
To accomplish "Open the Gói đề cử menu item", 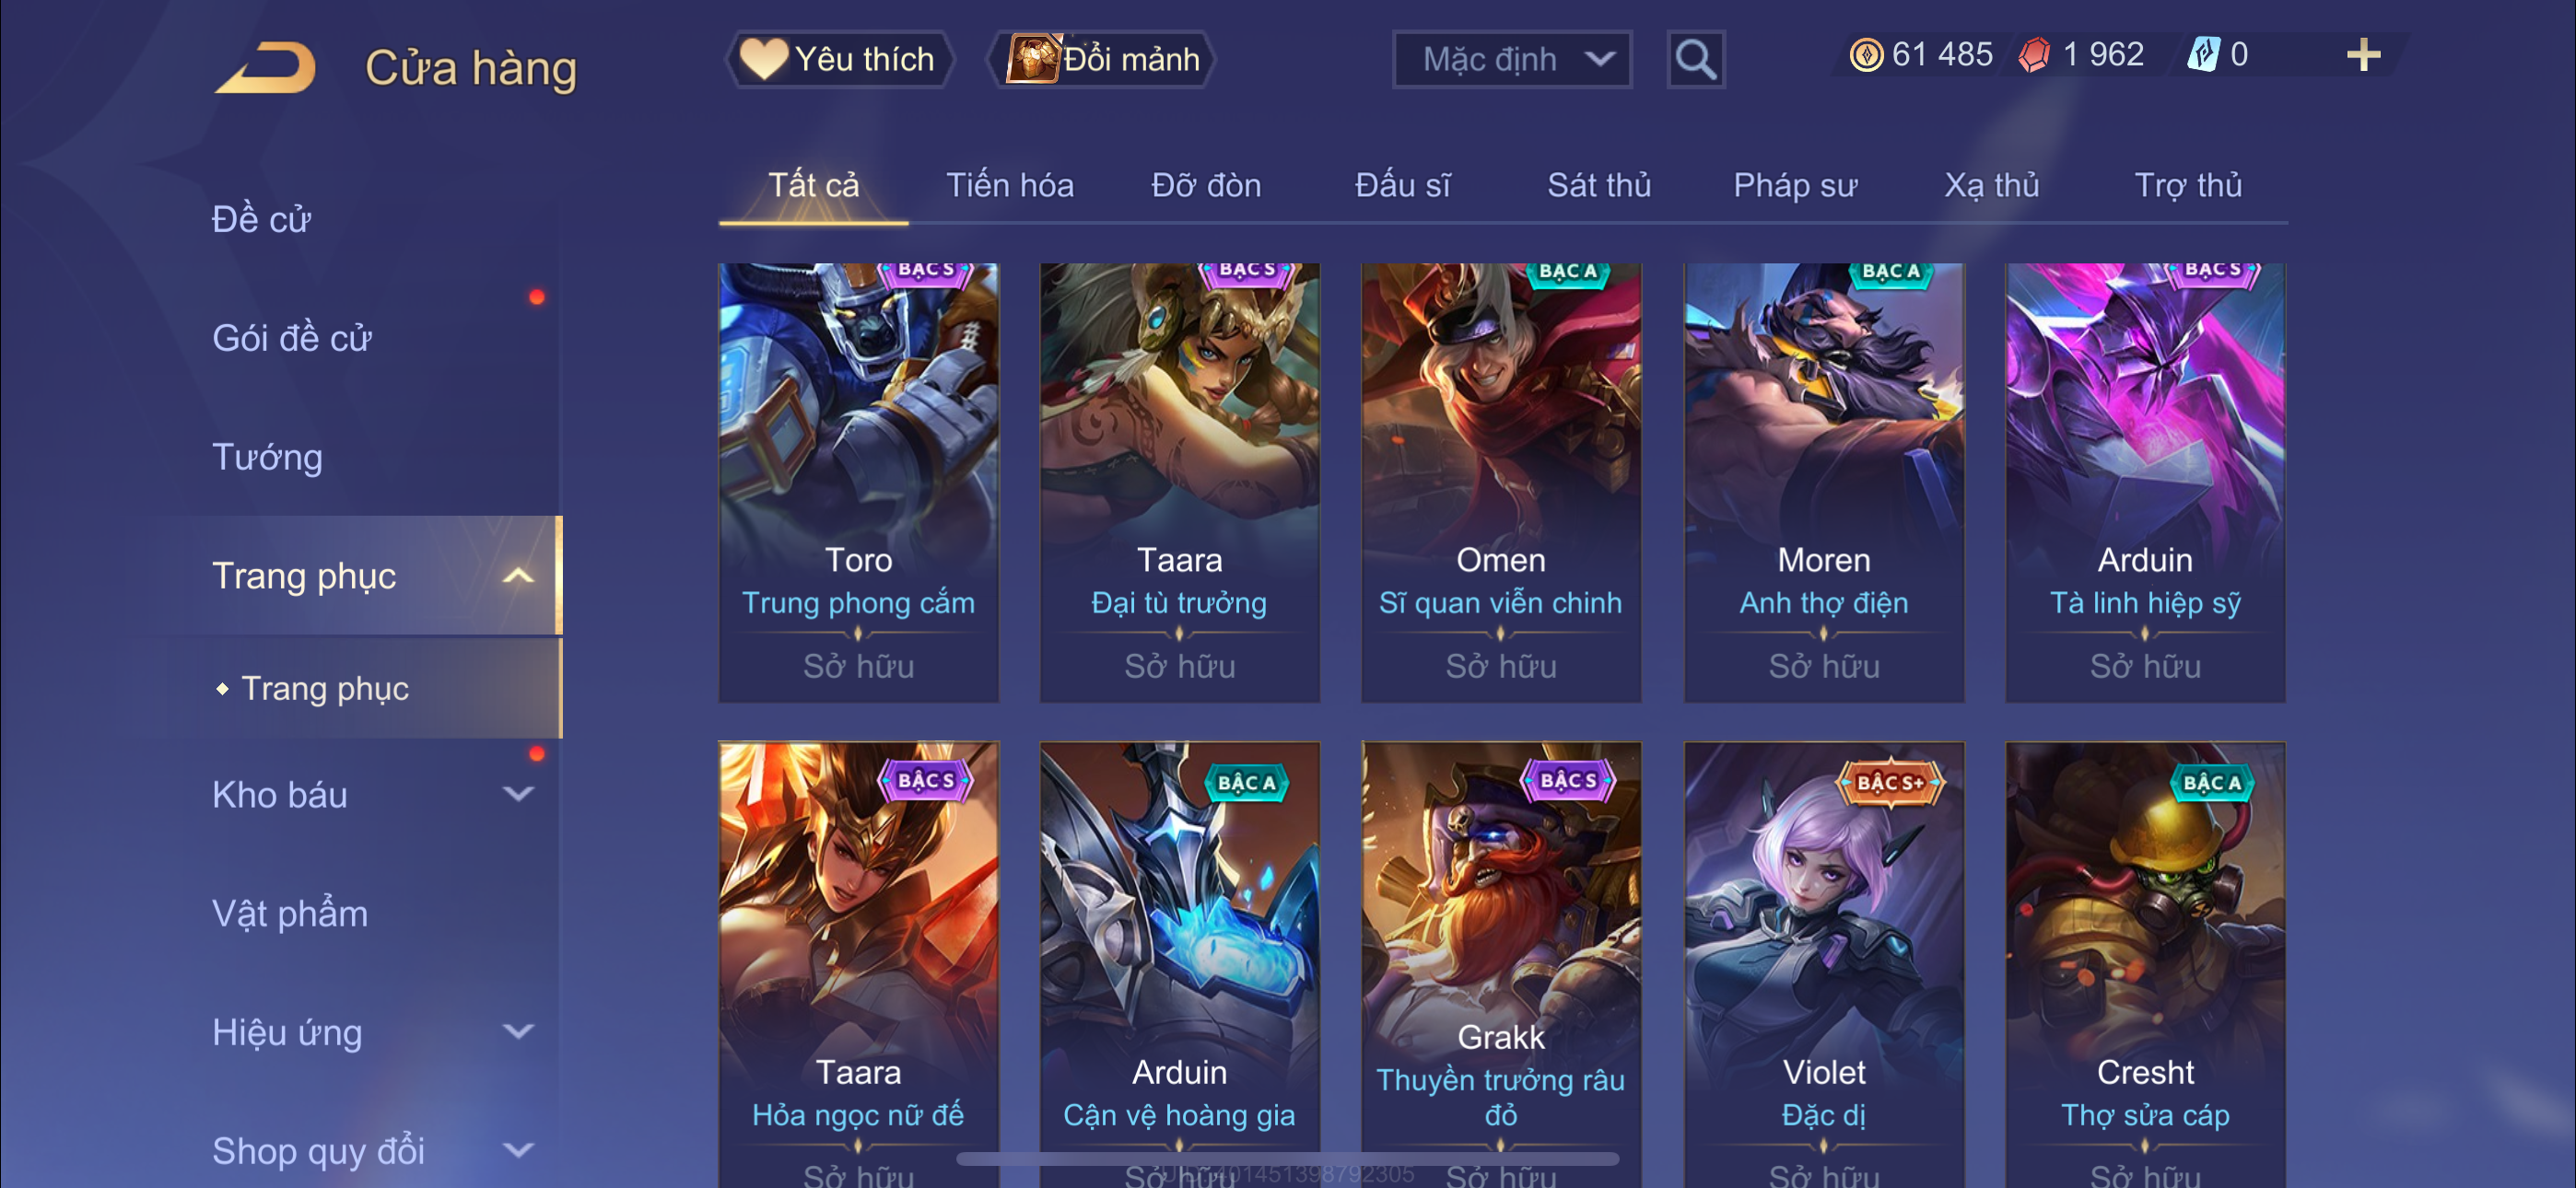I will (x=291, y=339).
